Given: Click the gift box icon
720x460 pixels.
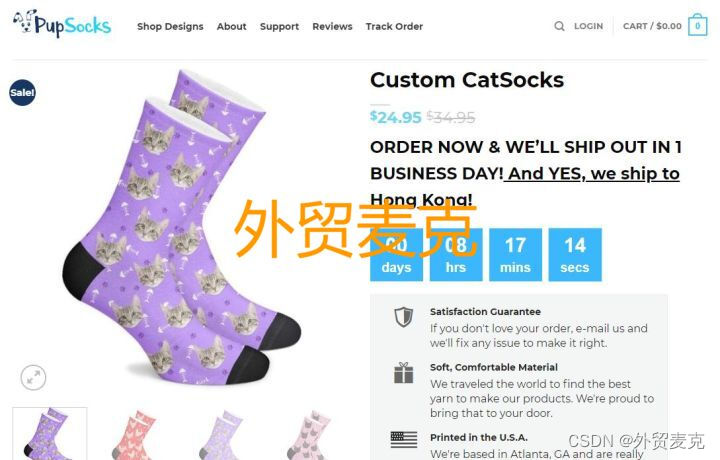Looking at the screenshot, I should 404,373.
